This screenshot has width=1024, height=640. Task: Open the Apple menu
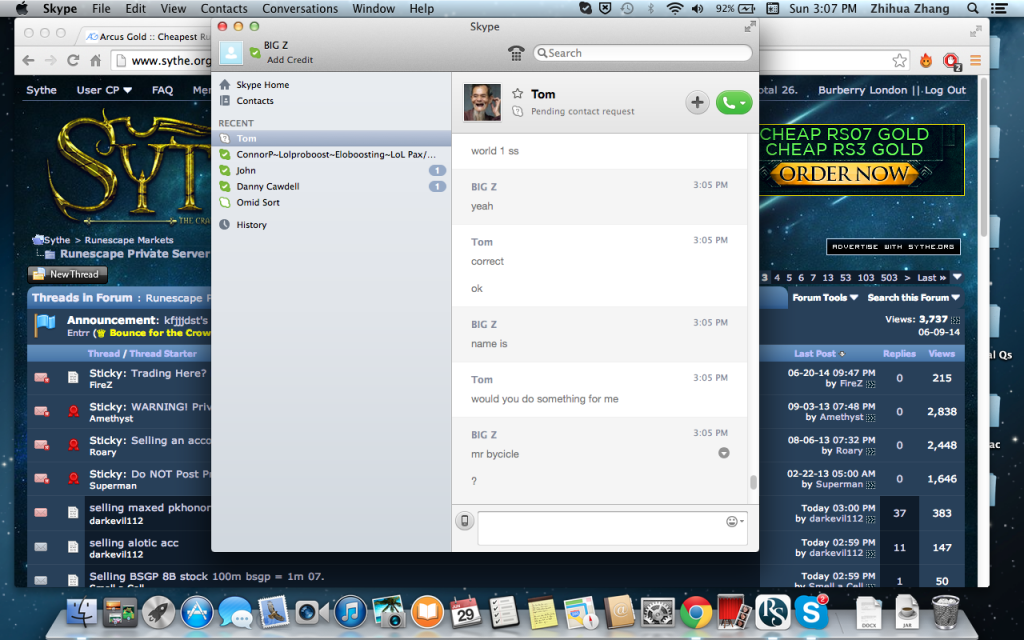click(x=22, y=8)
